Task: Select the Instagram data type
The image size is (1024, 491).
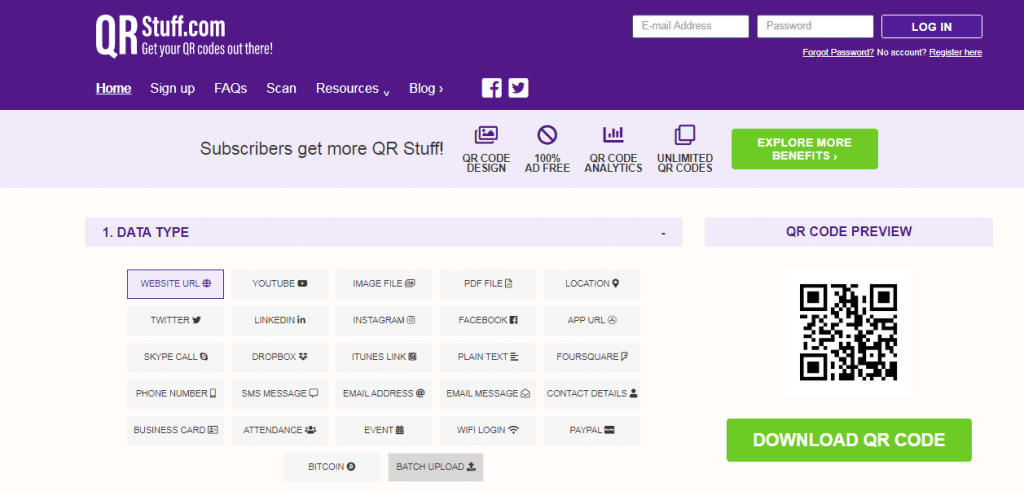Action: pos(384,321)
